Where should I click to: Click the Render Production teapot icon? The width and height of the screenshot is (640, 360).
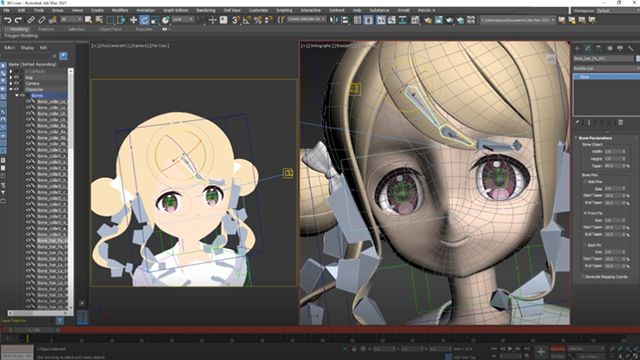pyautogui.click(x=449, y=20)
